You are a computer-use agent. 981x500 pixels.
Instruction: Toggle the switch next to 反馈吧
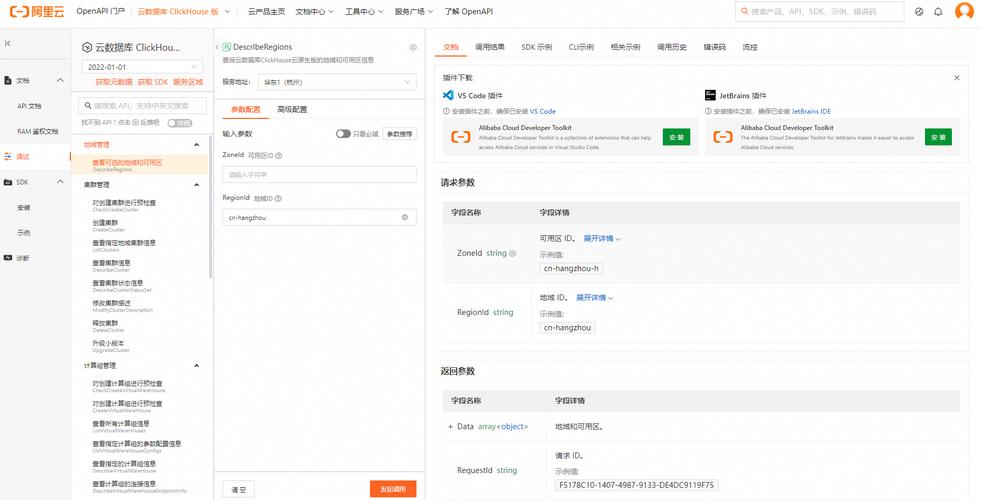pos(180,123)
